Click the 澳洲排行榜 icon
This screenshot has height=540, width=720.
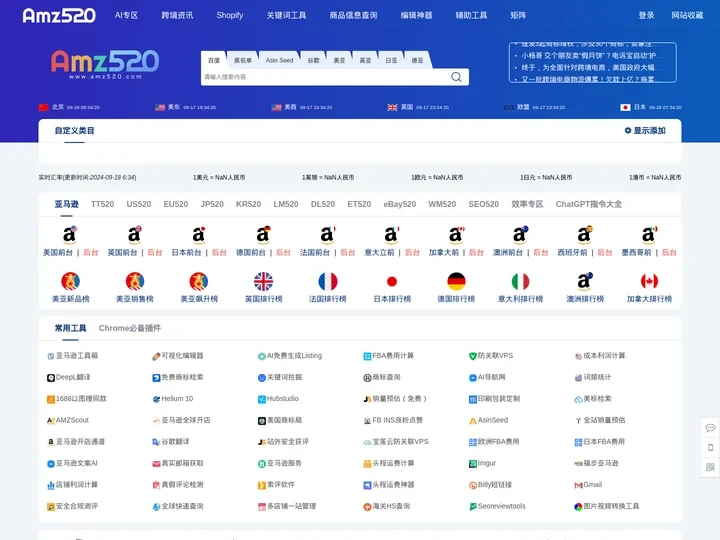[x=585, y=281]
